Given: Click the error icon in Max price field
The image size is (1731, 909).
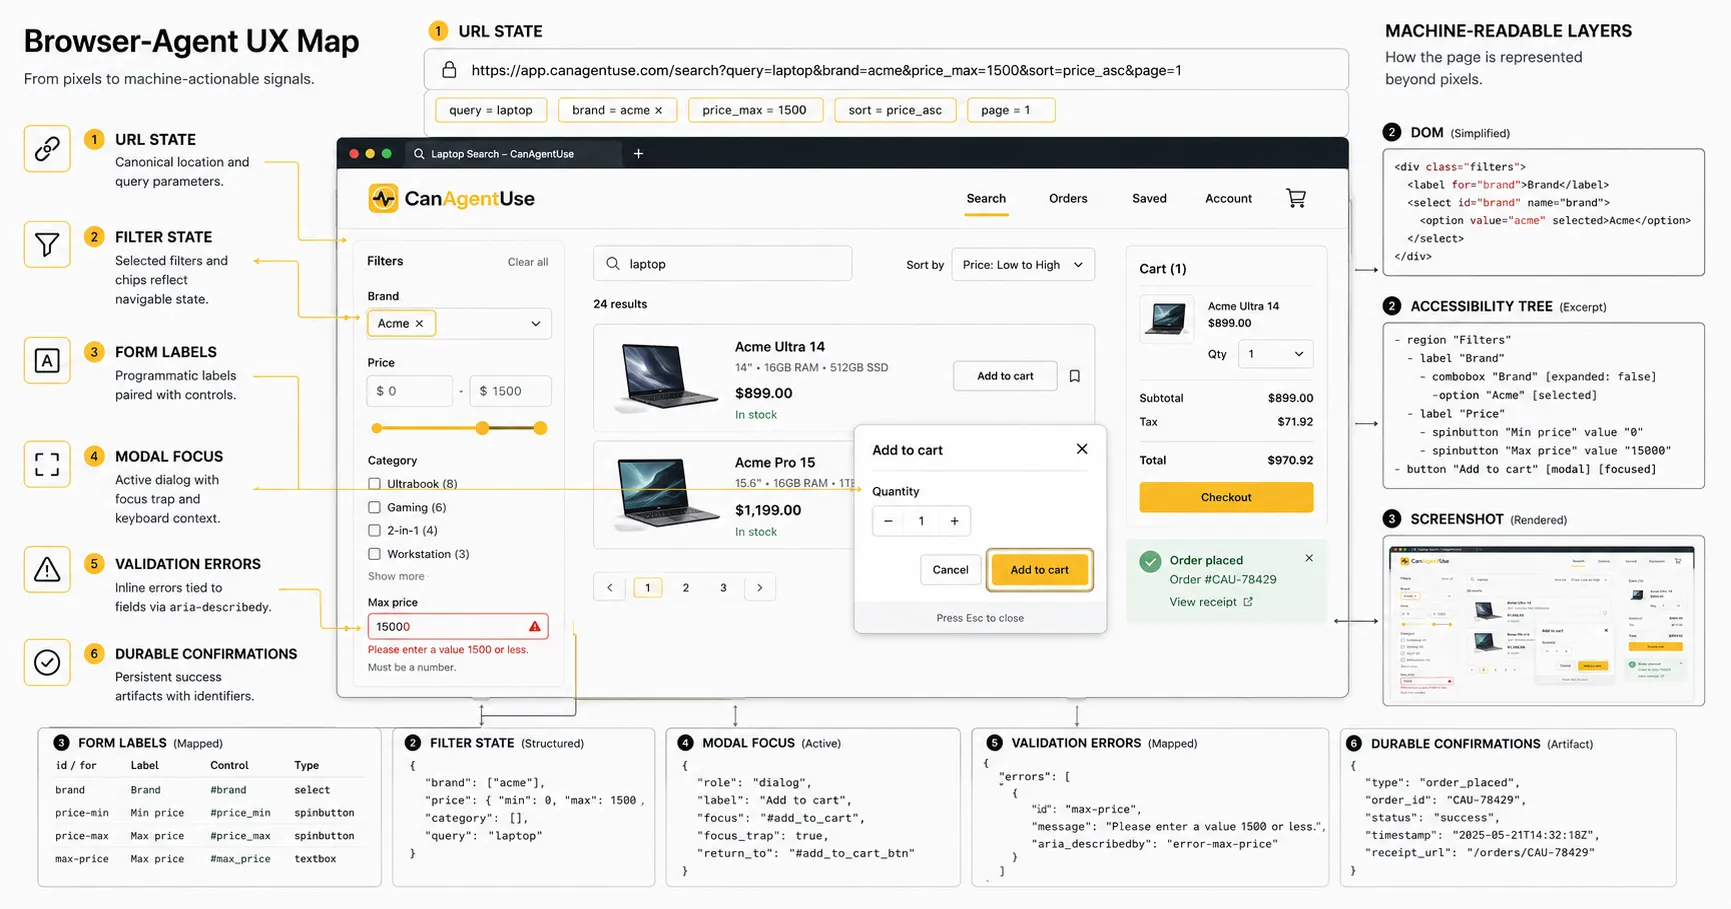Looking at the screenshot, I should pyautogui.click(x=535, y=626).
